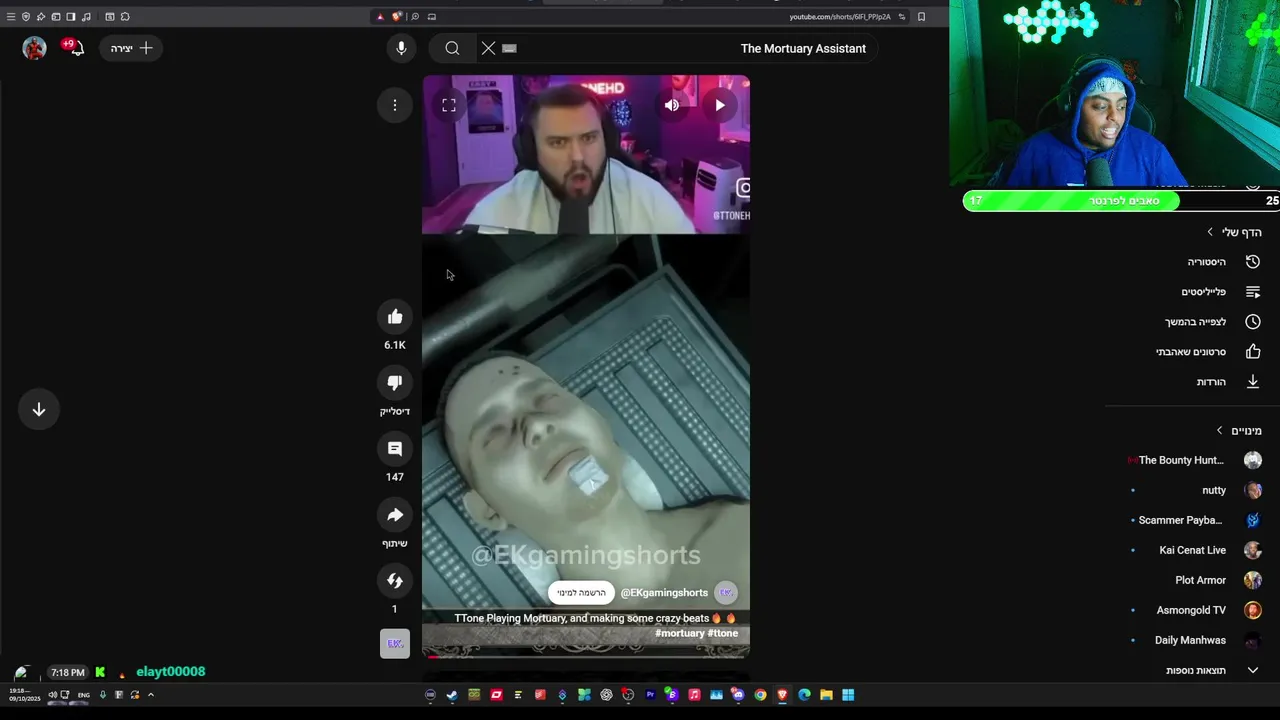Screen dimensions: 1280x720
Task: Open the on-screen keyboard icon in search
Action: tap(510, 48)
